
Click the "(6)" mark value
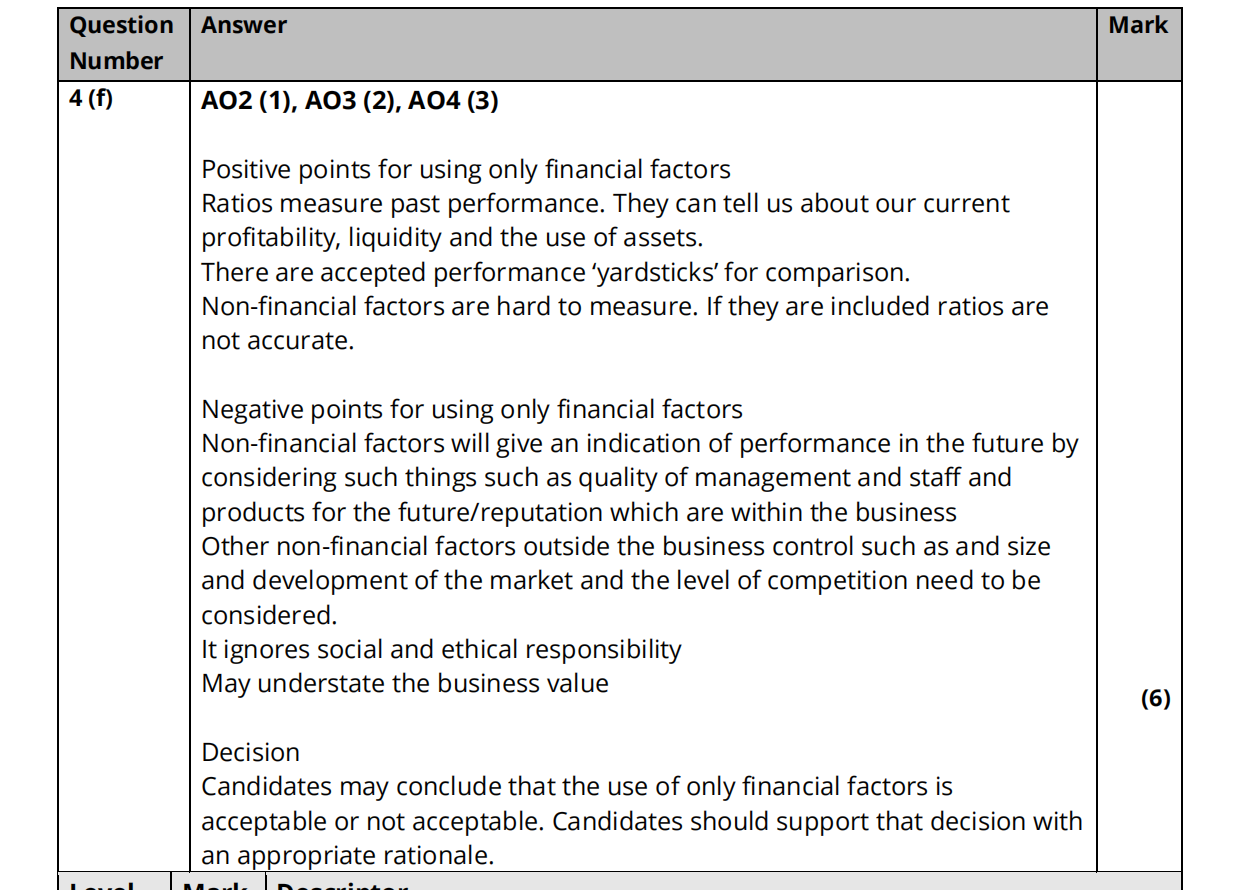[1155, 699]
